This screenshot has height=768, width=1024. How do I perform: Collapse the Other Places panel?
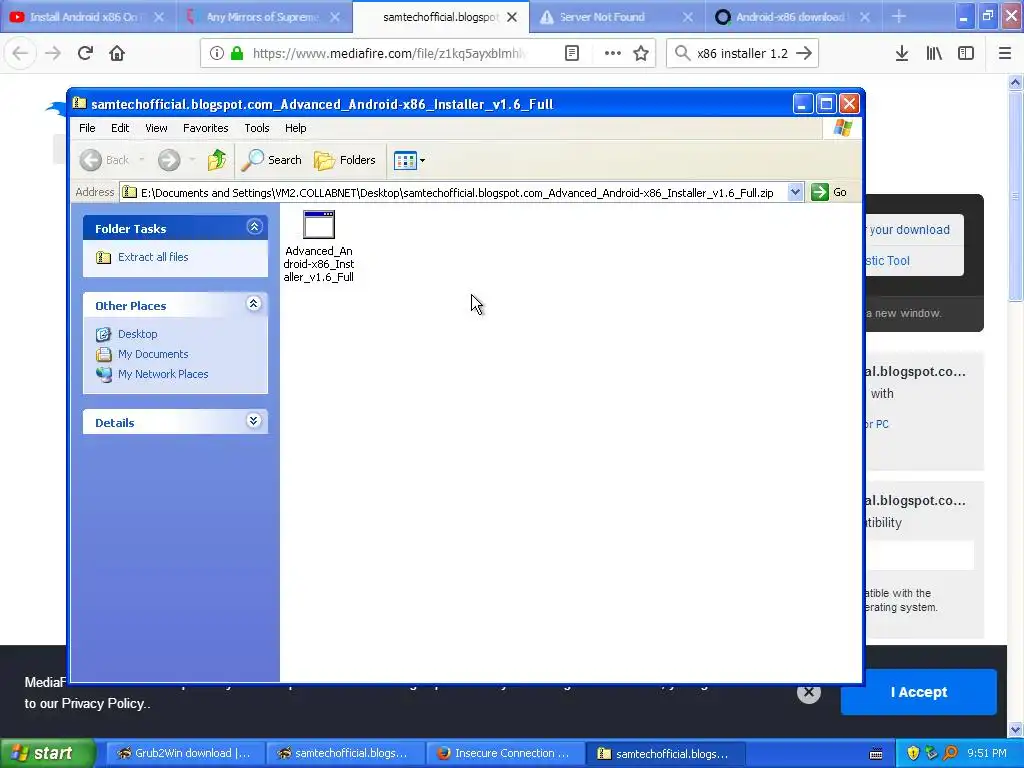coord(253,304)
